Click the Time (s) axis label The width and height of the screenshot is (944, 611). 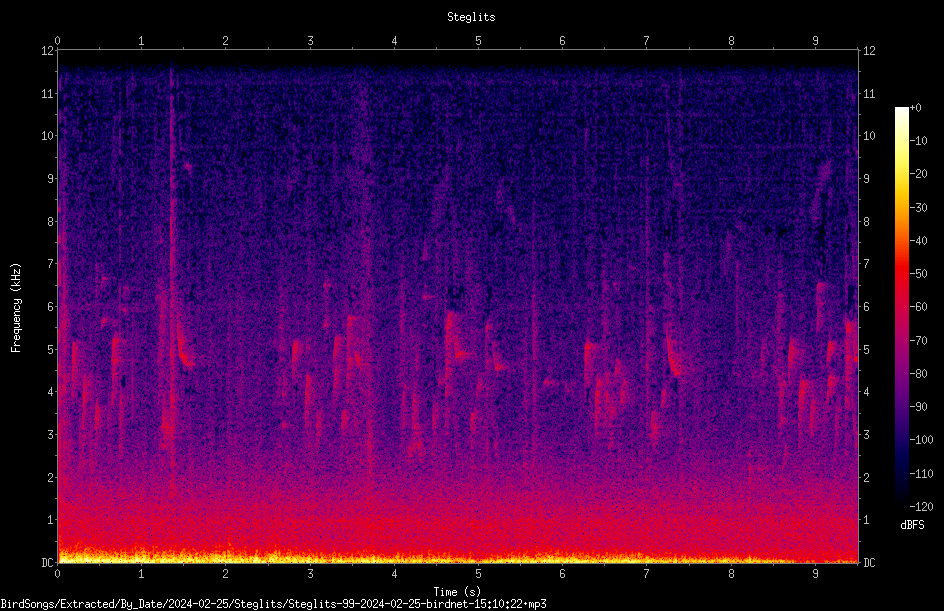(x=457, y=592)
